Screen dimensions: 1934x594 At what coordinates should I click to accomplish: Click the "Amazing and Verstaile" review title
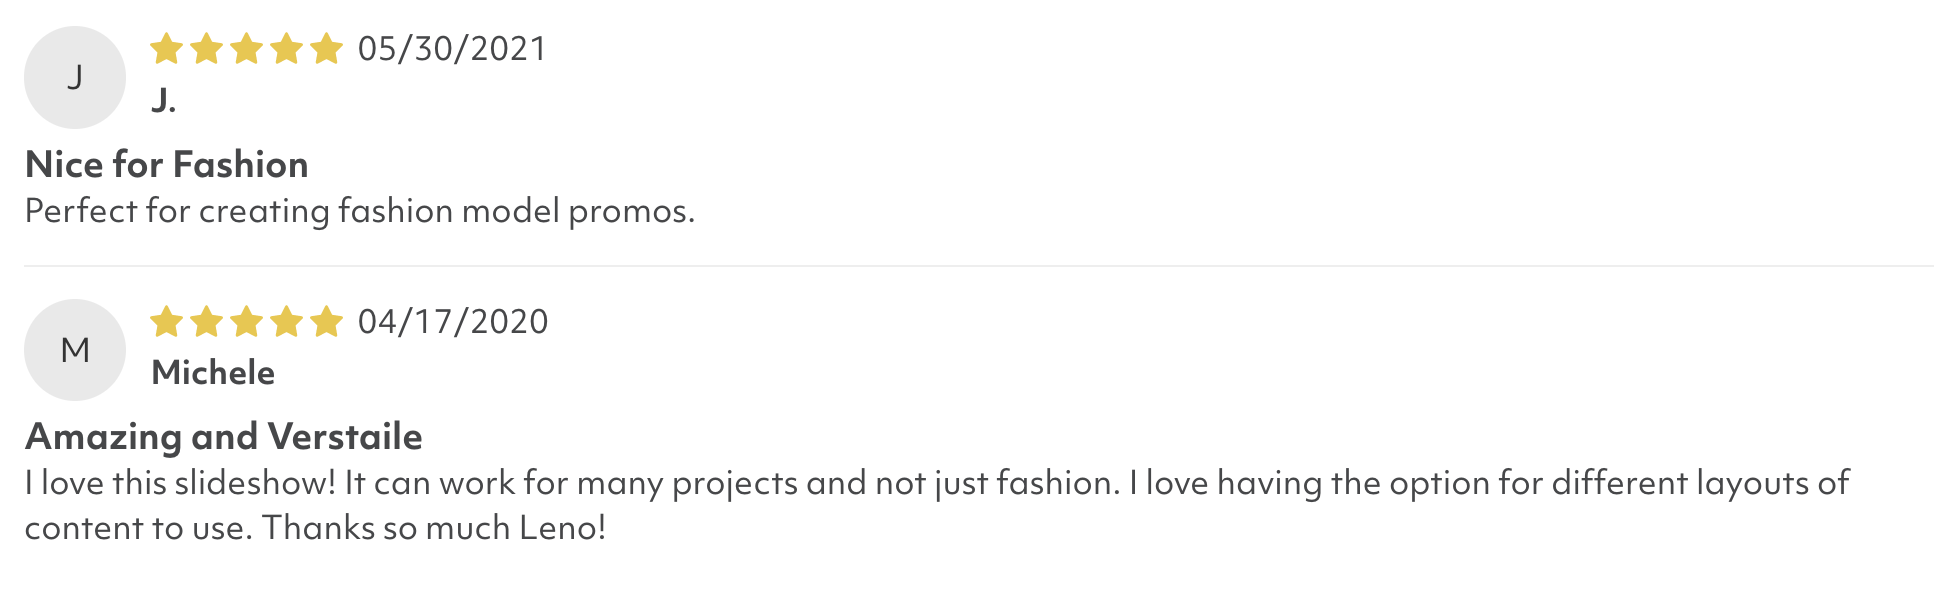pyautogui.click(x=224, y=437)
